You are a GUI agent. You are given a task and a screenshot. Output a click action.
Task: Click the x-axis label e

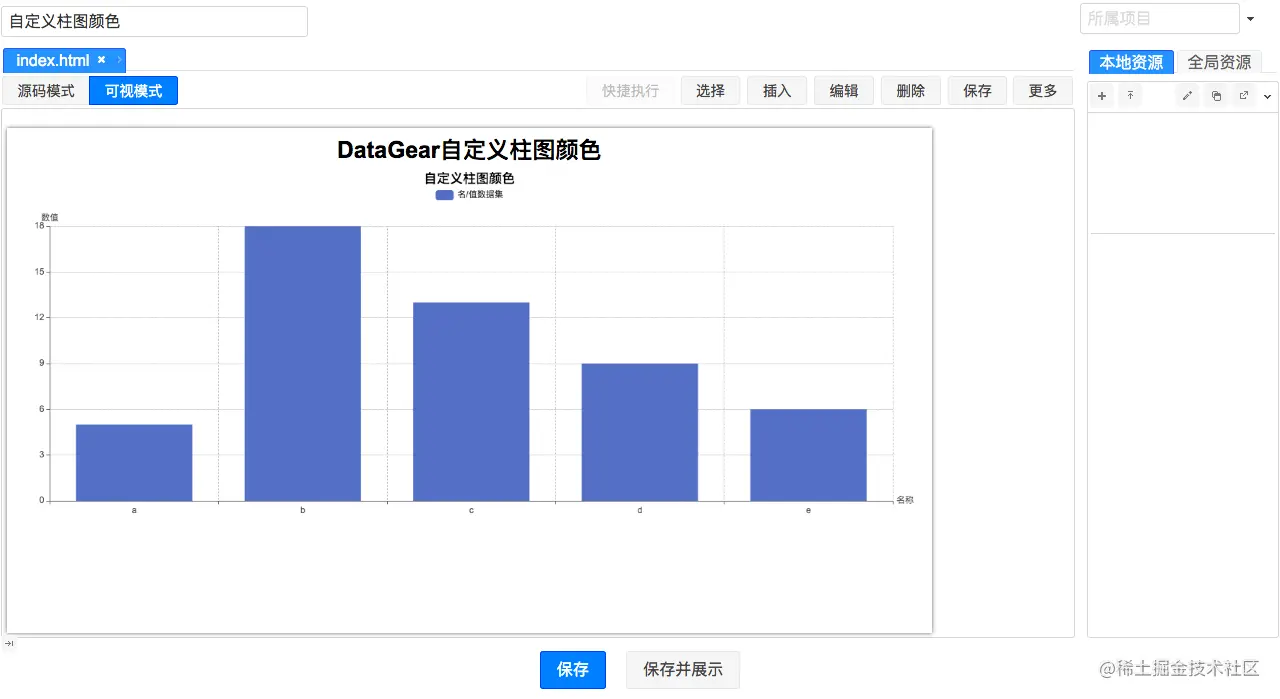(809, 510)
